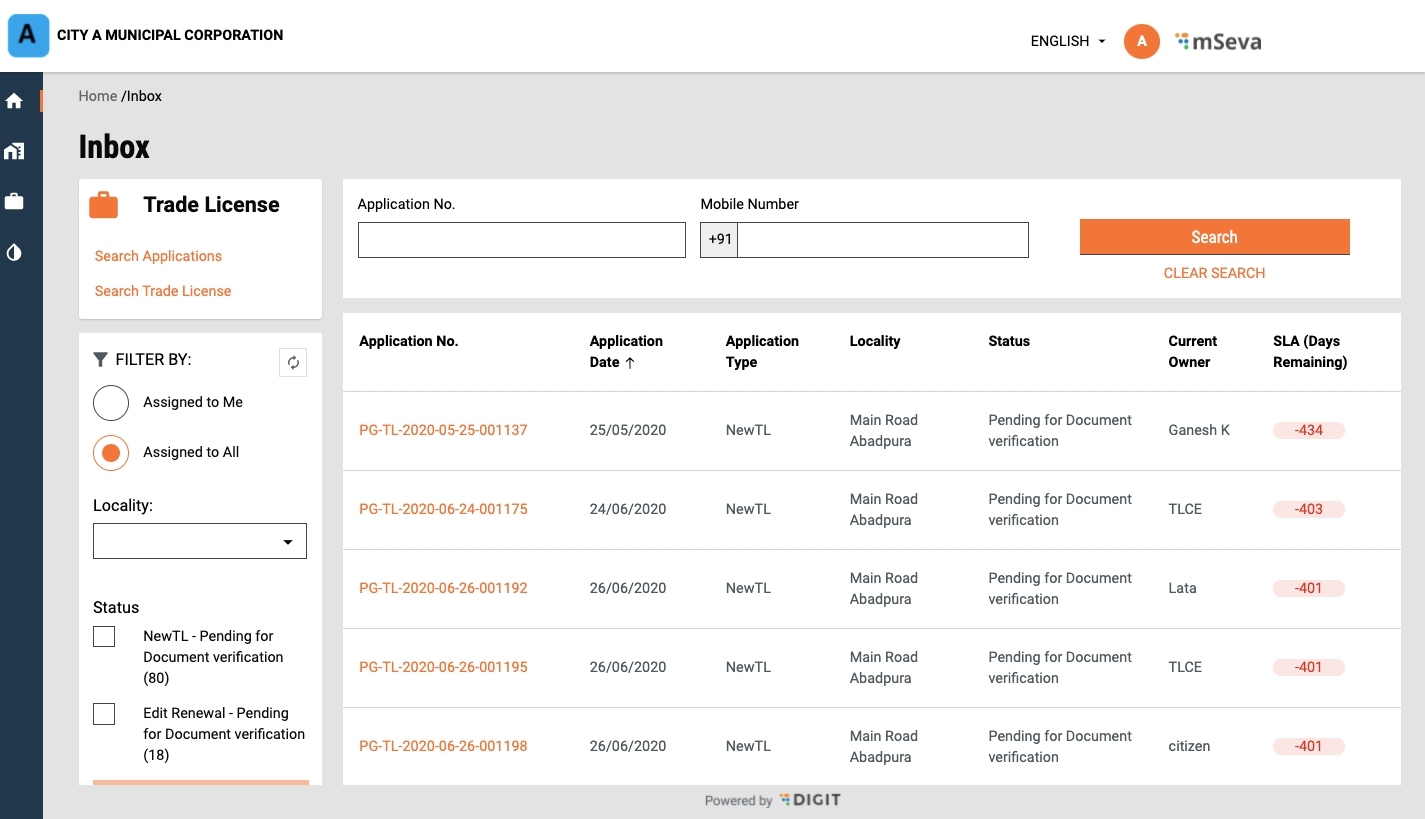Screen dimensions: 1425x819
Task: Click the mSeva logo in the header
Action: (x=1218, y=41)
